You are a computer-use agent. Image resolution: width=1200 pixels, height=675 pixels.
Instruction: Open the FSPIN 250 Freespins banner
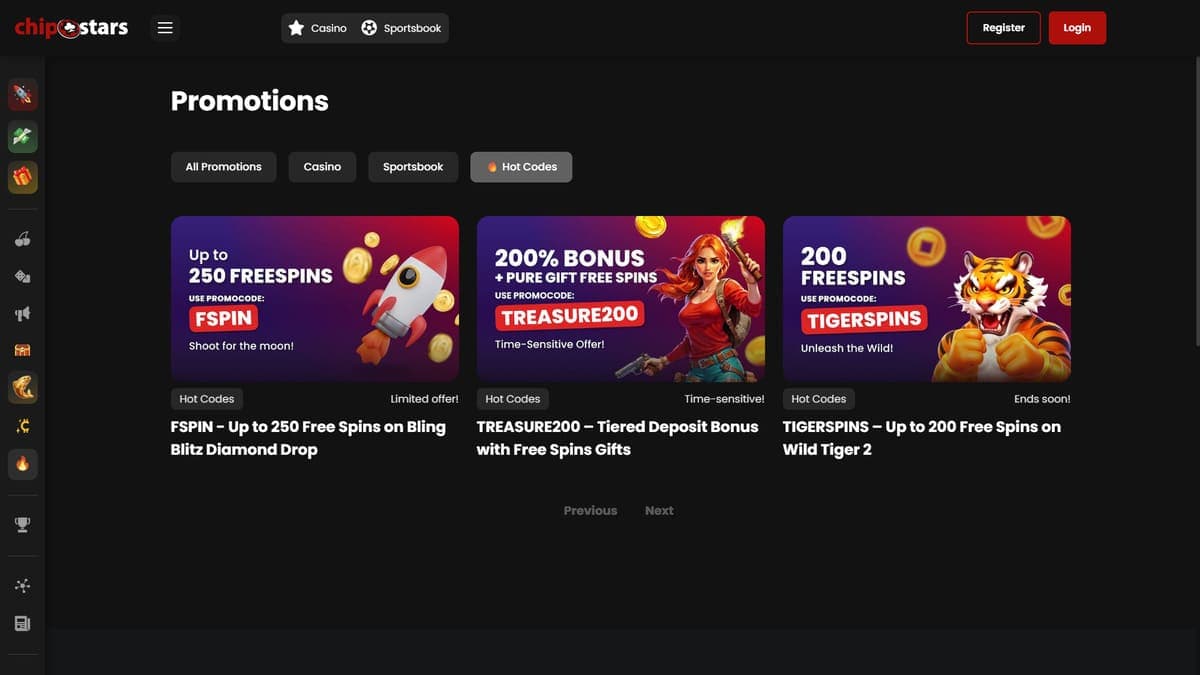[315, 299]
